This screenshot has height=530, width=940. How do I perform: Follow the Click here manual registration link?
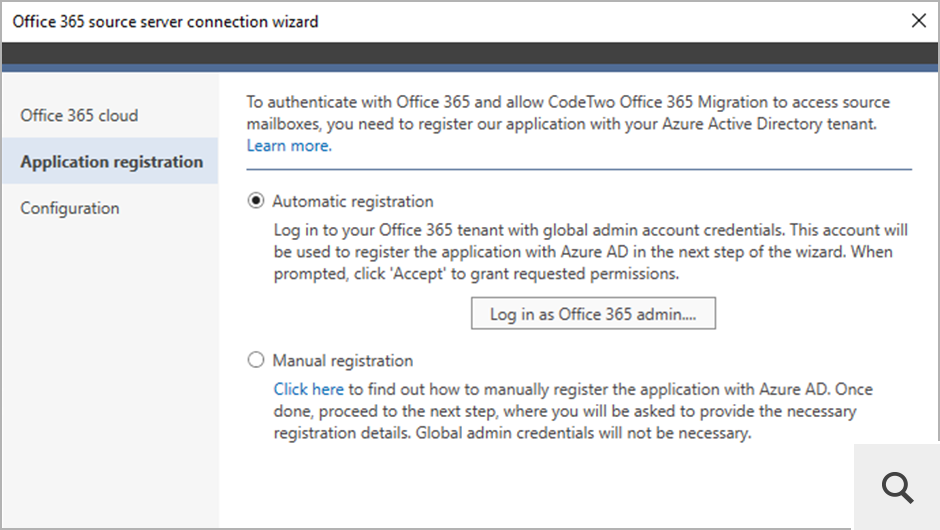point(309,389)
